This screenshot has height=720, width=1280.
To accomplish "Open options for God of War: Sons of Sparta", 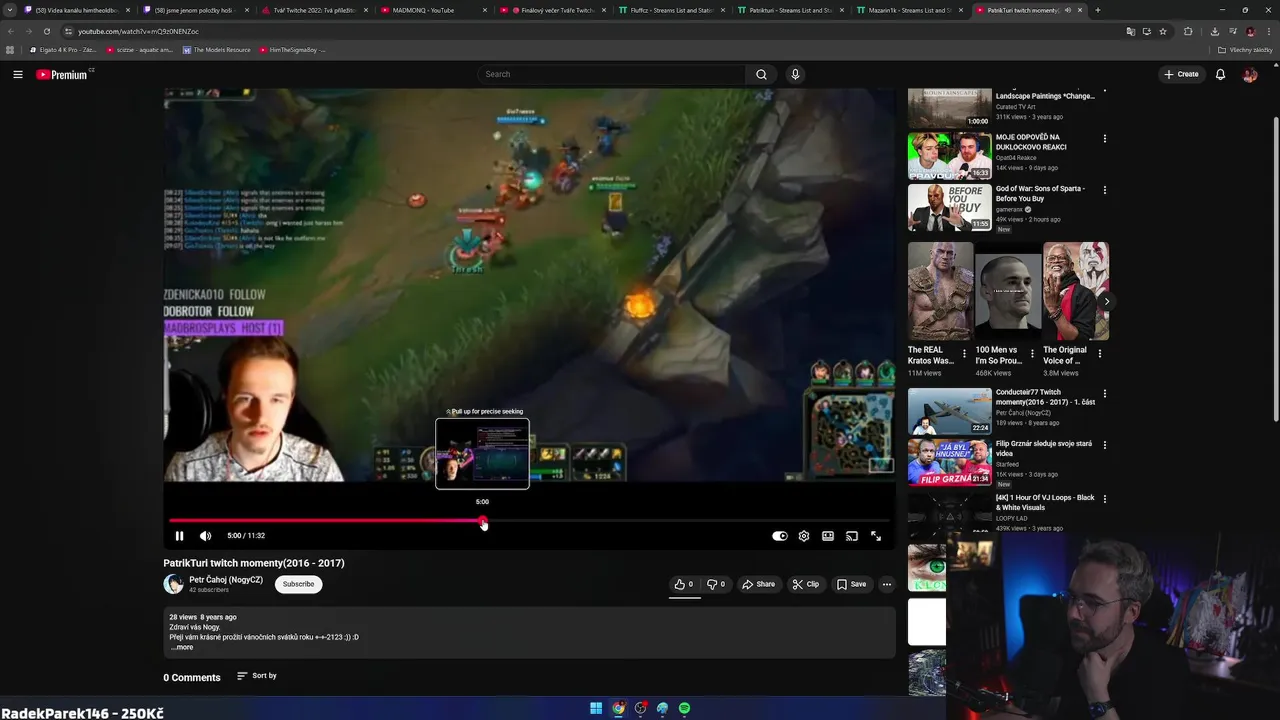I will click(x=1105, y=190).
